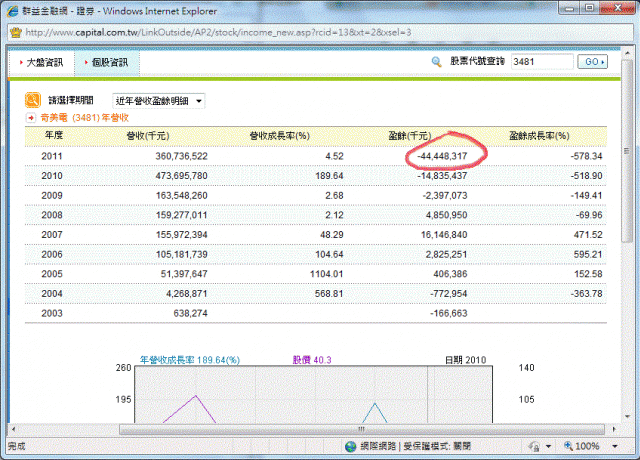This screenshot has height=460, width=640.
Task: Click the orange search icon beside 請選擇期間
Action: click(x=33, y=101)
